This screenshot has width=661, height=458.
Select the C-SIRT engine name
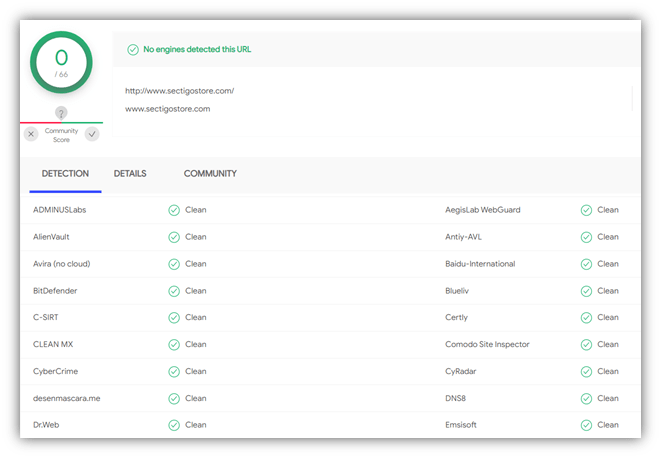(x=46, y=317)
